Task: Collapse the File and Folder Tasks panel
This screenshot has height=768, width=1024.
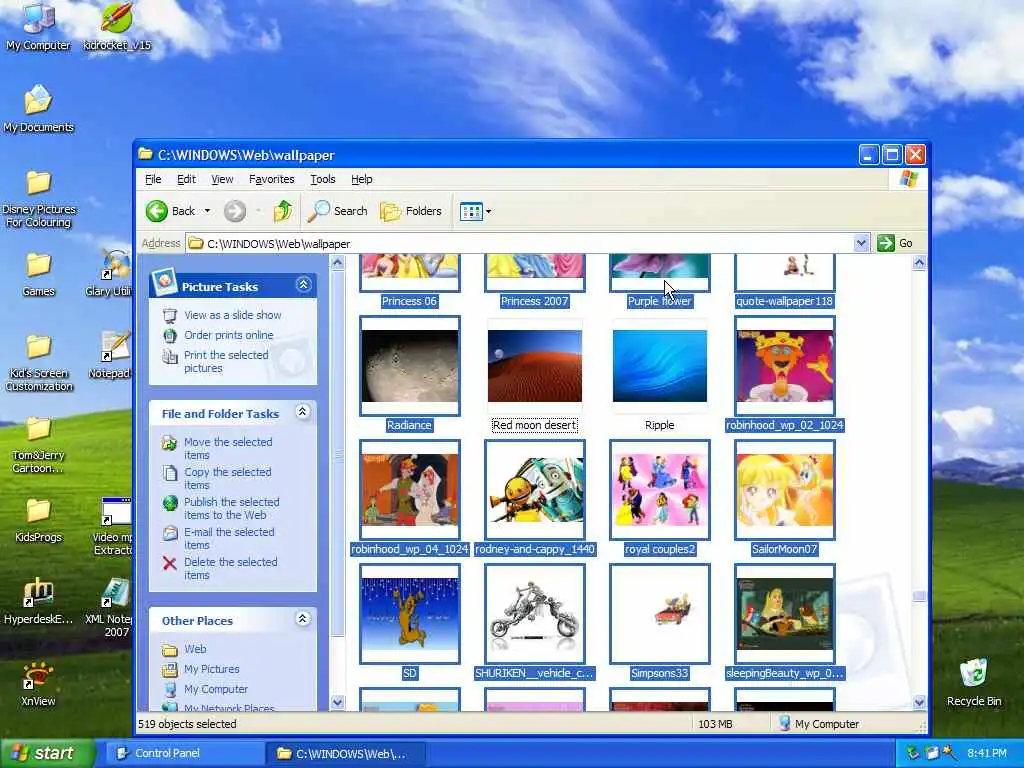Action: tap(302, 411)
